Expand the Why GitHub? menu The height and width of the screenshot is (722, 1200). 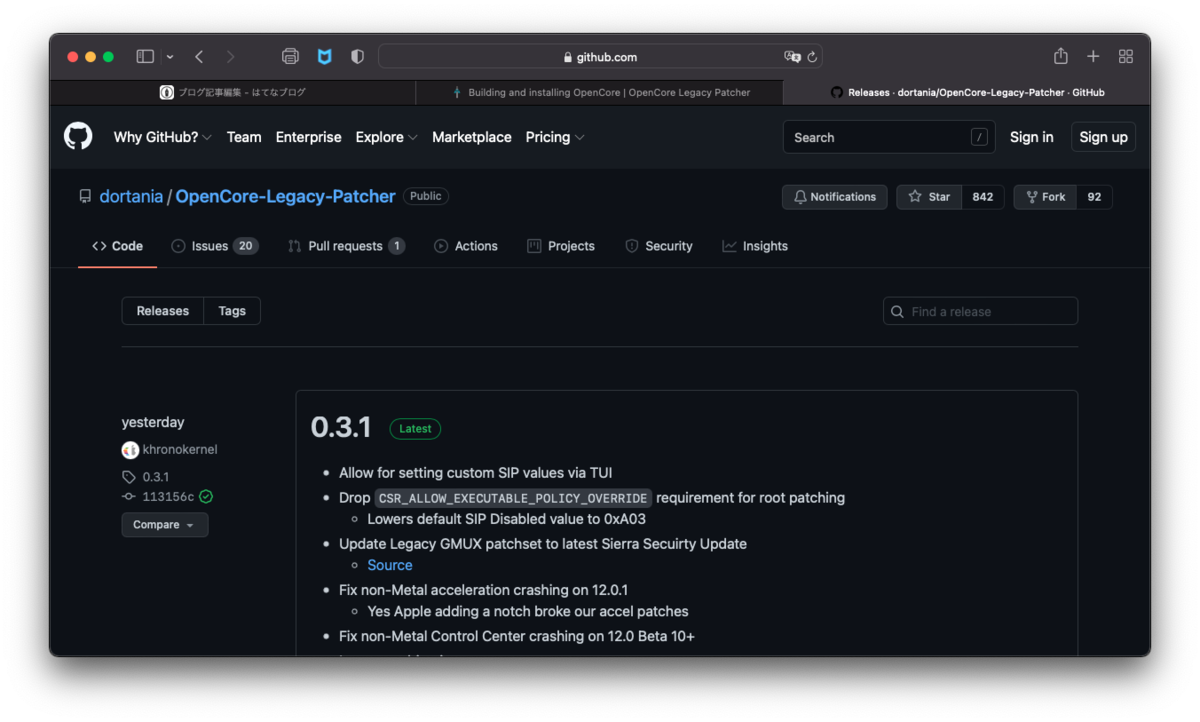162,137
